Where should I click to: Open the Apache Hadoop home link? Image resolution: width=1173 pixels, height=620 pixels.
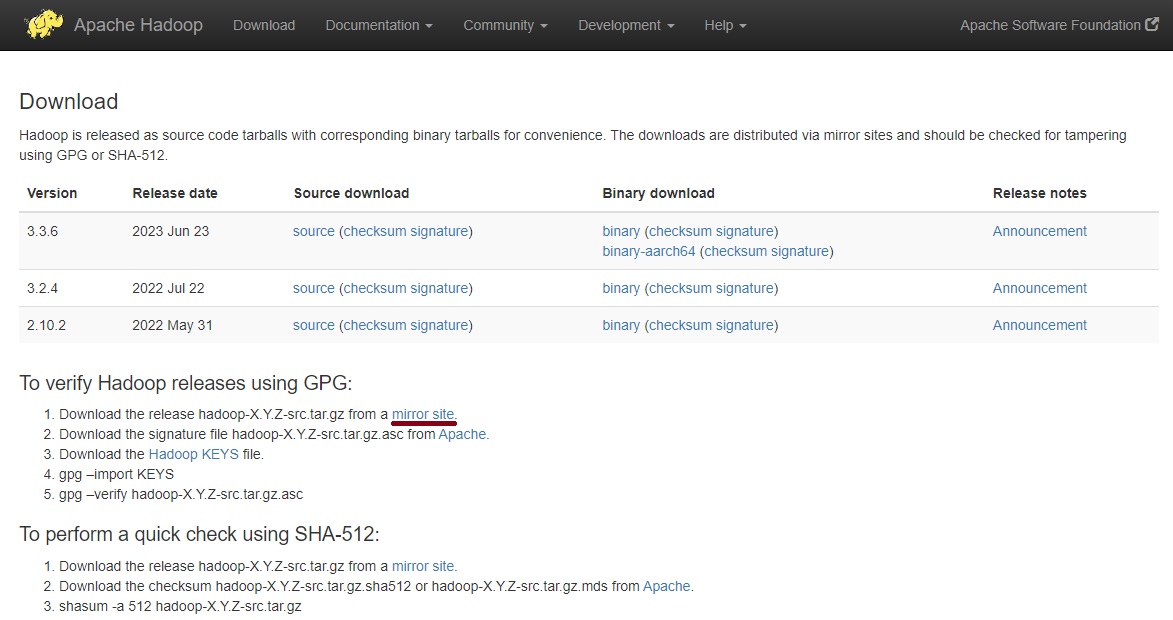tap(138, 25)
